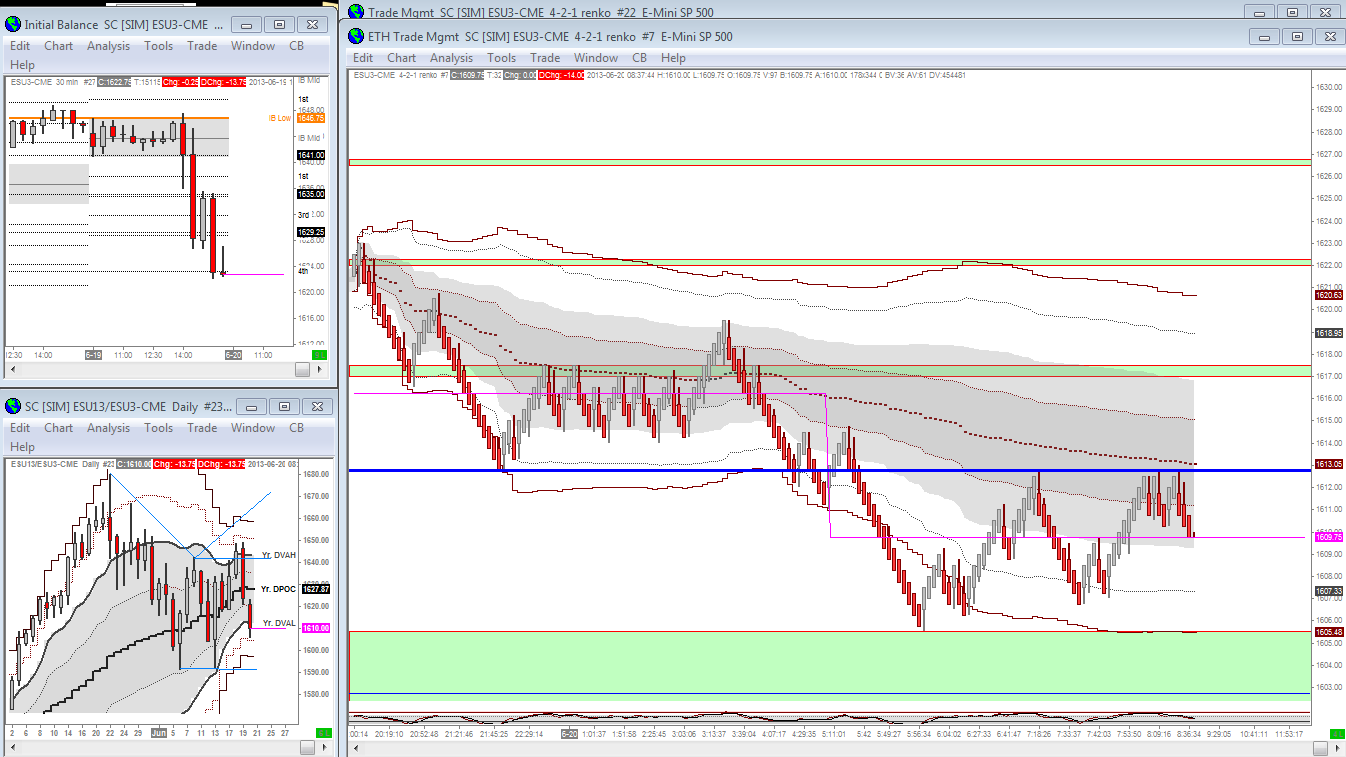Open the Window menu in the Initial Balance window
Screen dimensions: 1346x757
pos(253,46)
